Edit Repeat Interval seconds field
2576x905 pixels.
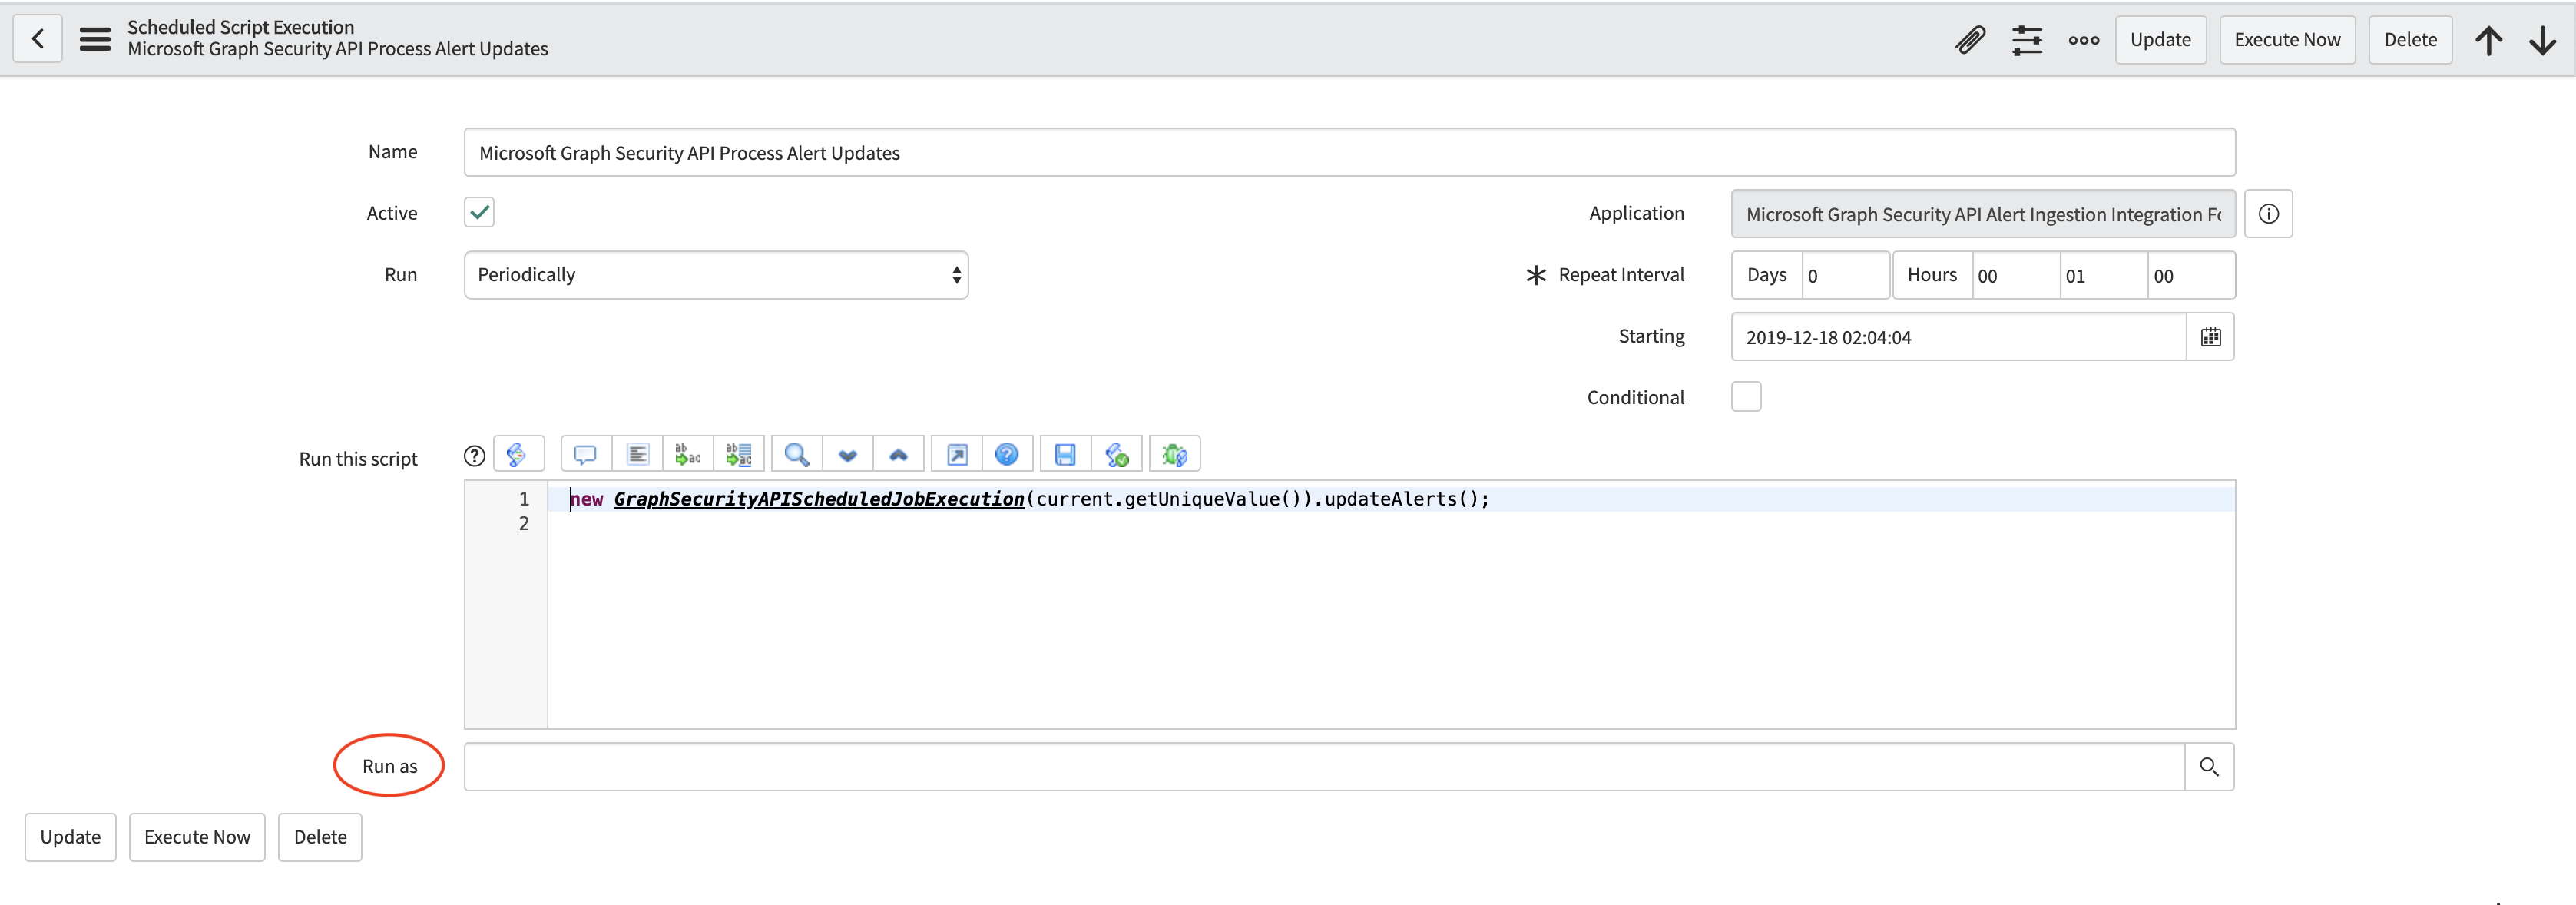coord(2191,276)
